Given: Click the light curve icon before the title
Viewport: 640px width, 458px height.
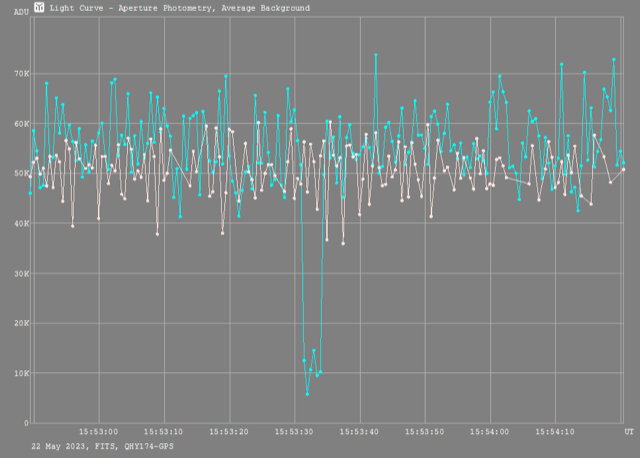Looking at the screenshot, I should click(39, 7).
